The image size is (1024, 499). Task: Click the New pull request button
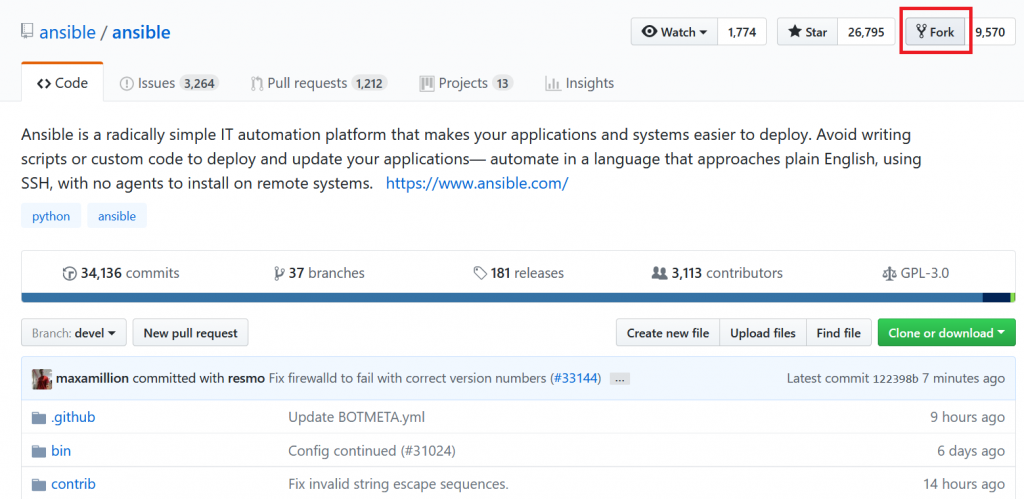191,333
